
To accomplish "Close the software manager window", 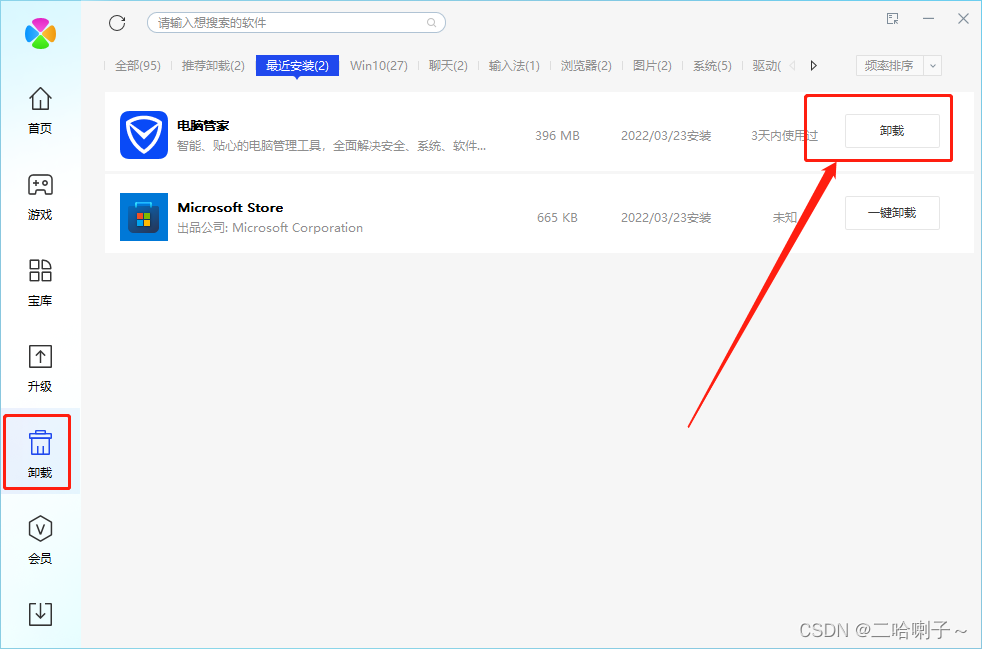I will (963, 19).
